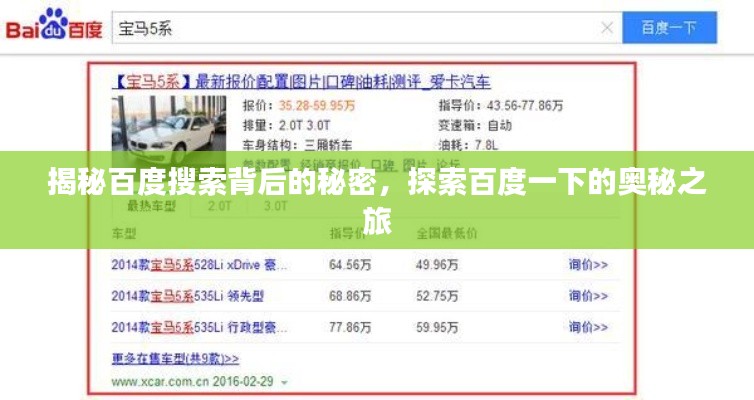Click the 68.86万 guide price cell
The height and width of the screenshot is (400, 754).
pyautogui.click(x=350, y=296)
